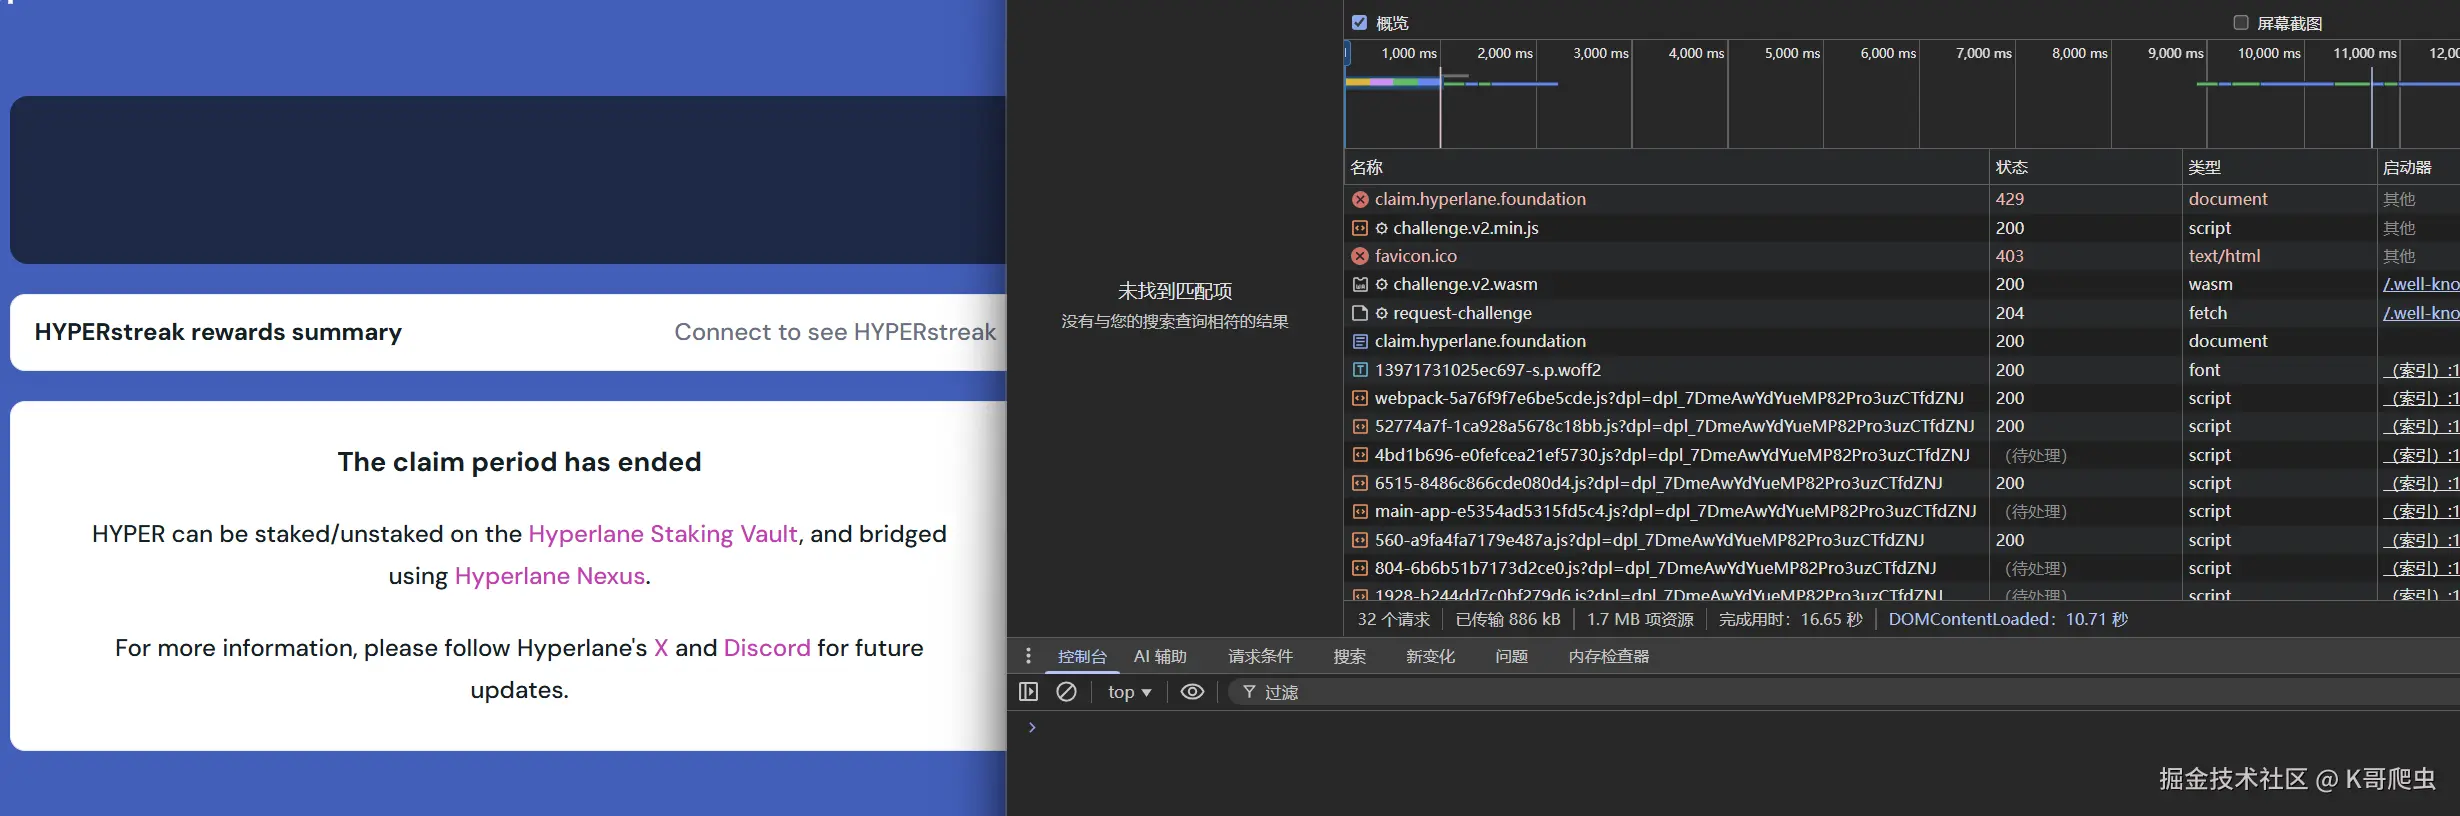Image resolution: width=2460 pixels, height=816 pixels.
Task: Open the Discord link
Action: coord(767,648)
